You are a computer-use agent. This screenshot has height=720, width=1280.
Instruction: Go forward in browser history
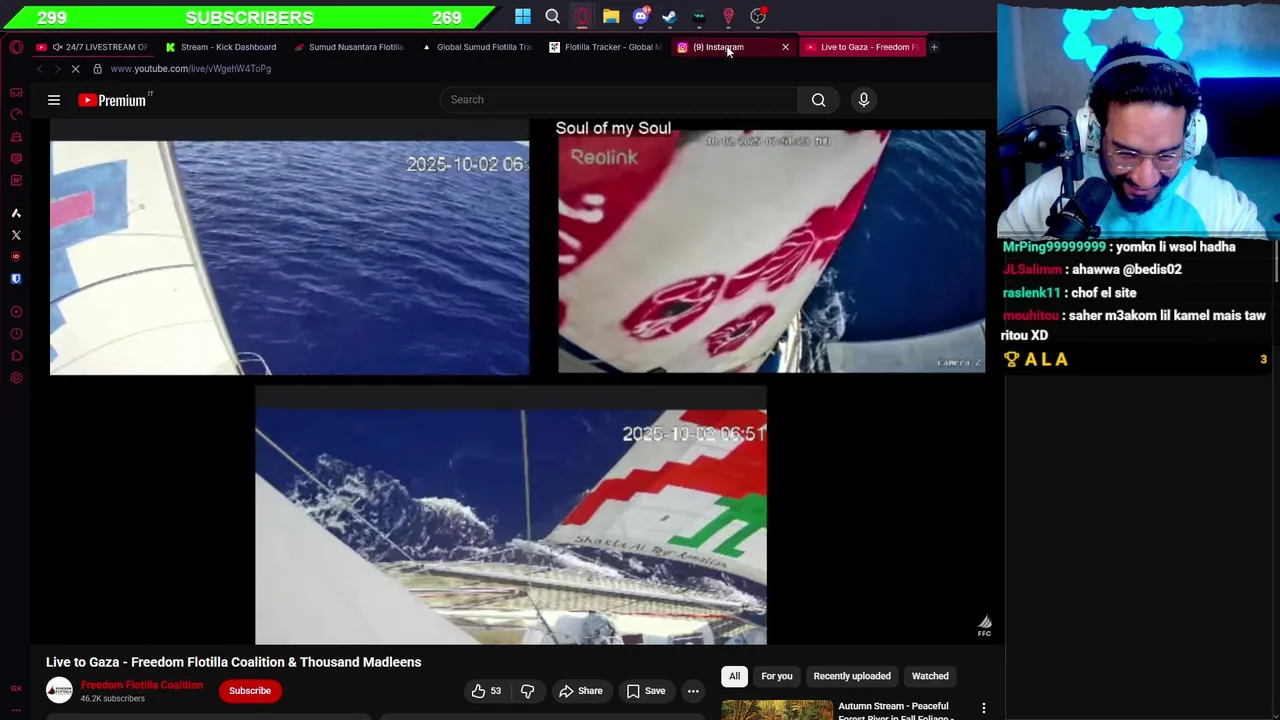[57, 69]
